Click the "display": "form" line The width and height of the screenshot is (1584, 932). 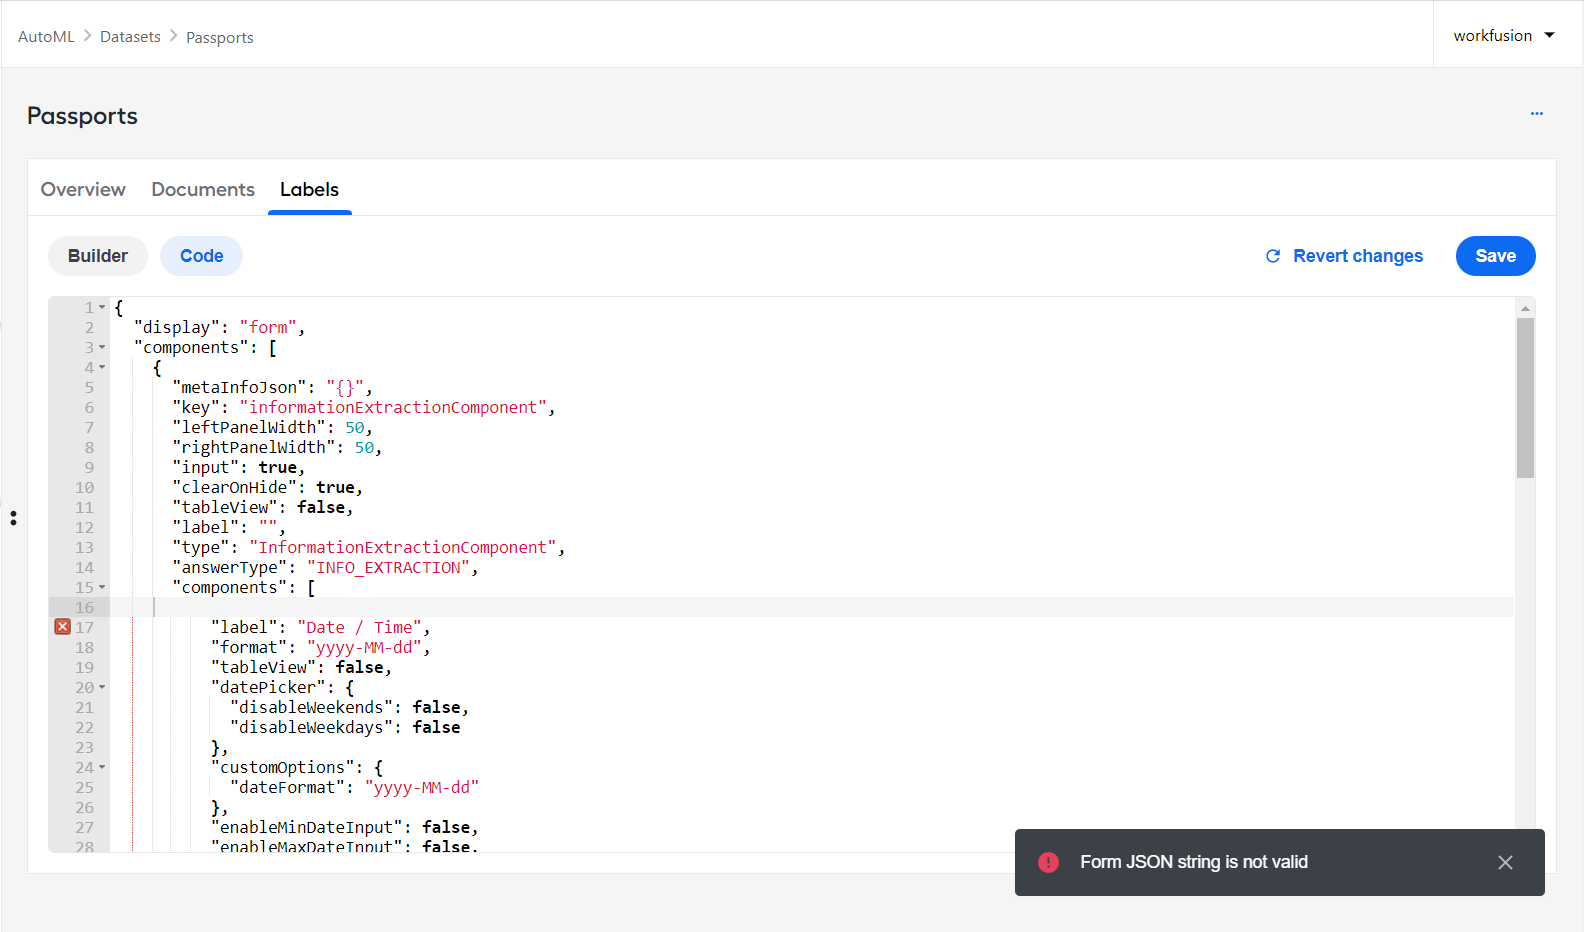point(219,327)
